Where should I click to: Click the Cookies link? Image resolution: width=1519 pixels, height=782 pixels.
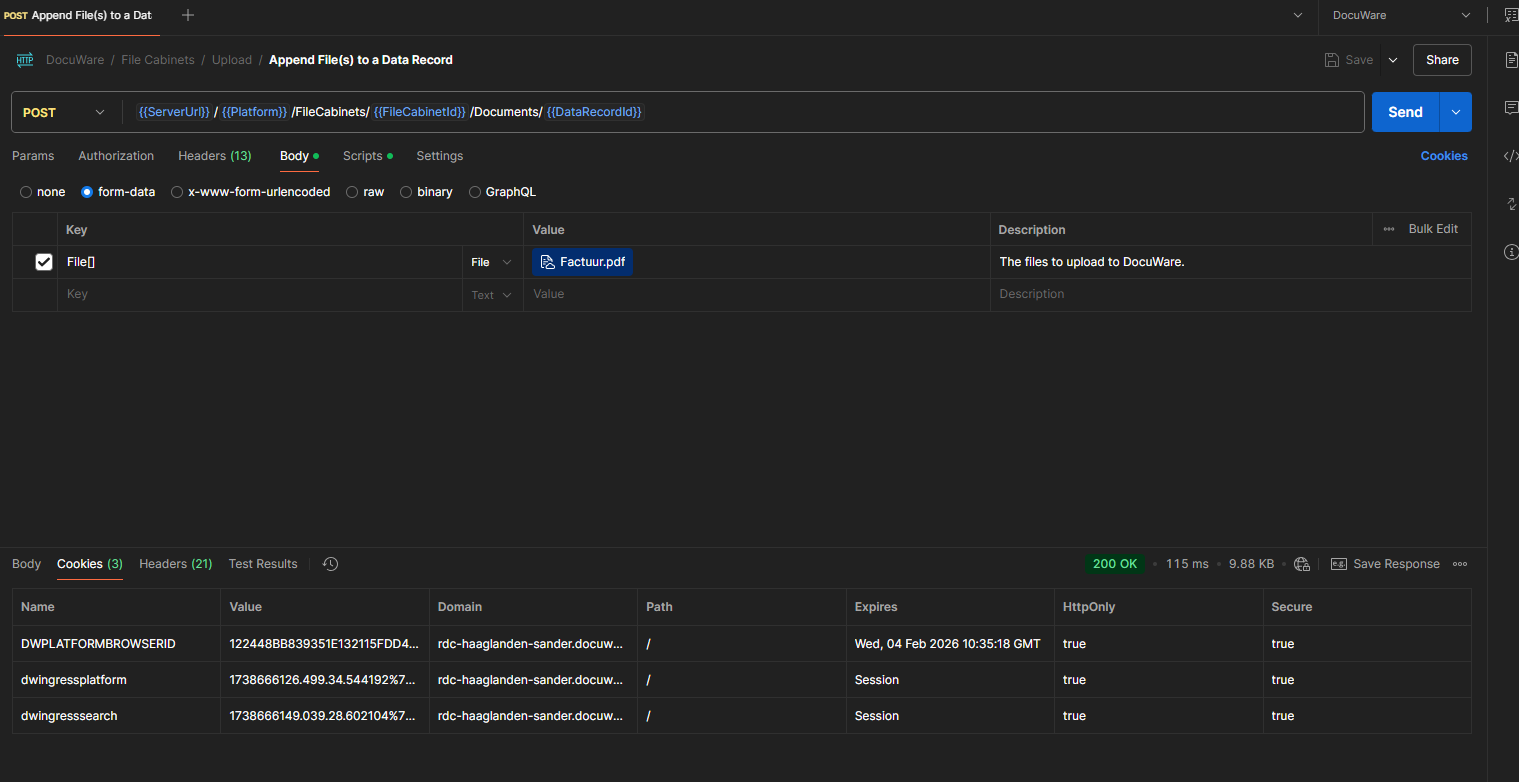click(x=1443, y=156)
